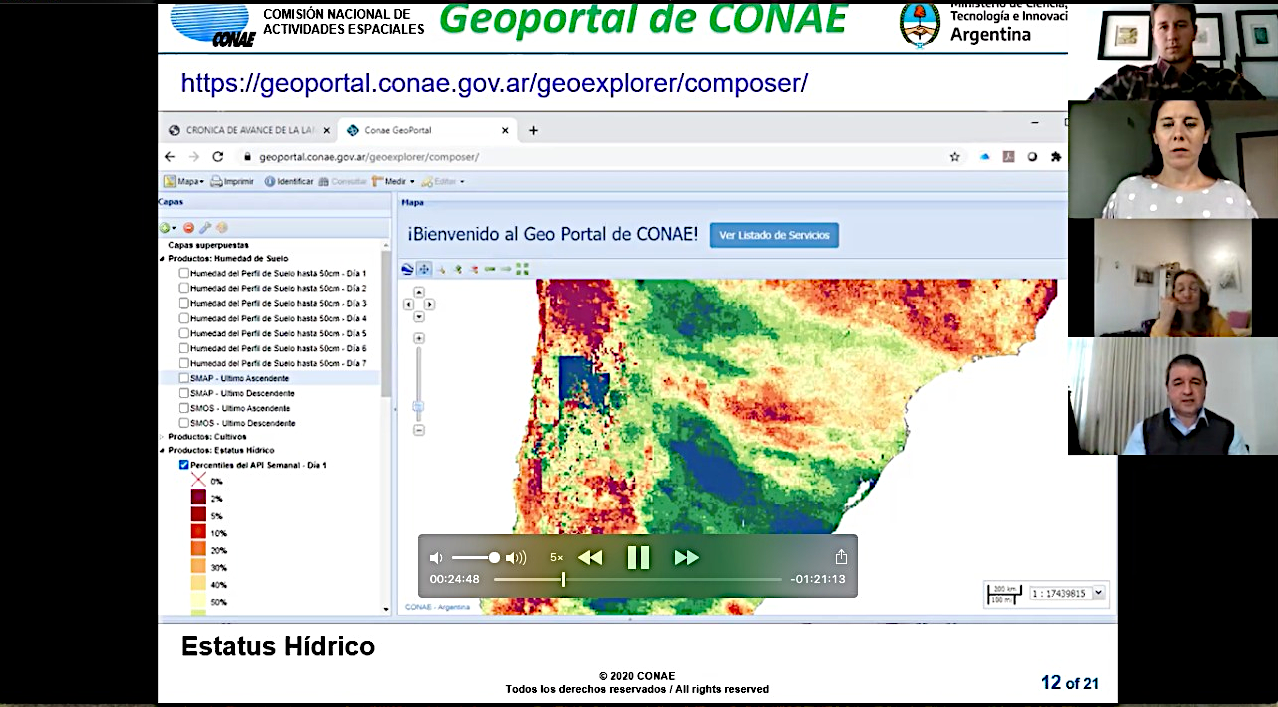1278x707 pixels.
Task: Open layer properties wrench icon
Action: click(205, 228)
